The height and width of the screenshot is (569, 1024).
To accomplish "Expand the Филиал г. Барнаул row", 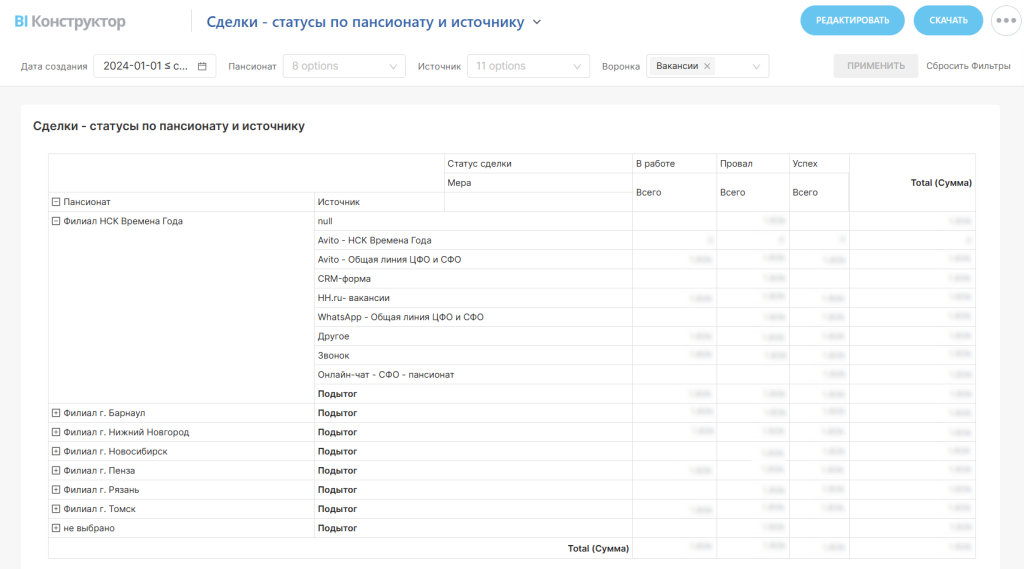I will 56,413.
